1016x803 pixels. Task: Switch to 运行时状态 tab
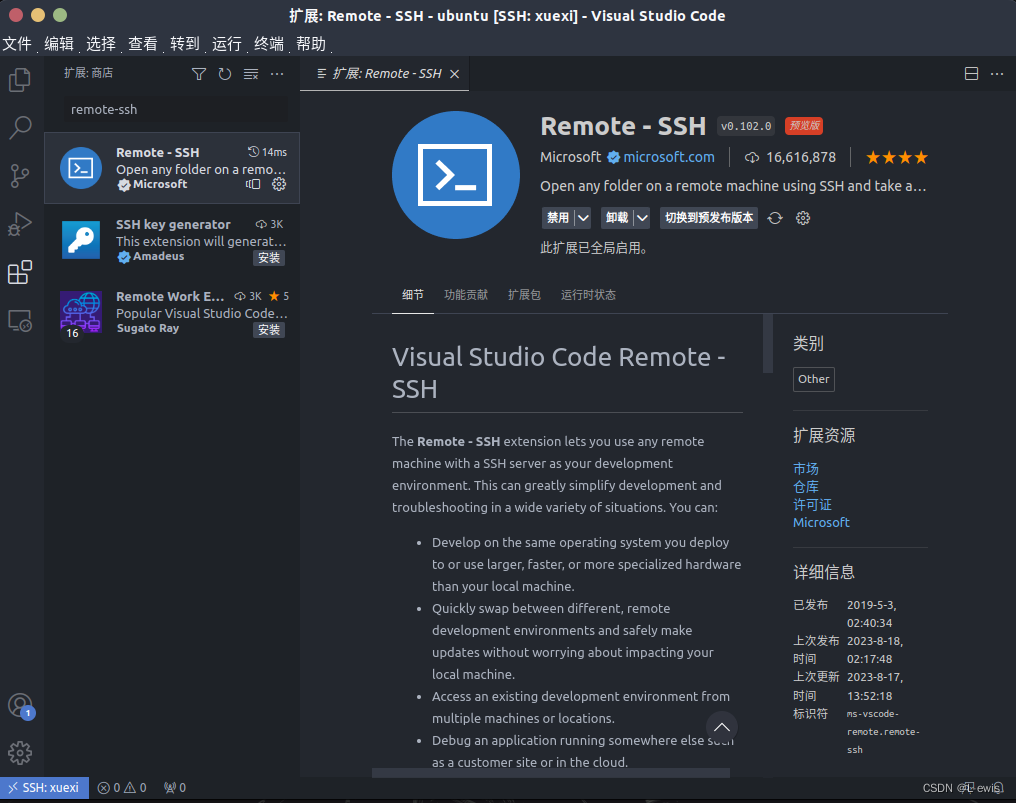tap(588, 295)
